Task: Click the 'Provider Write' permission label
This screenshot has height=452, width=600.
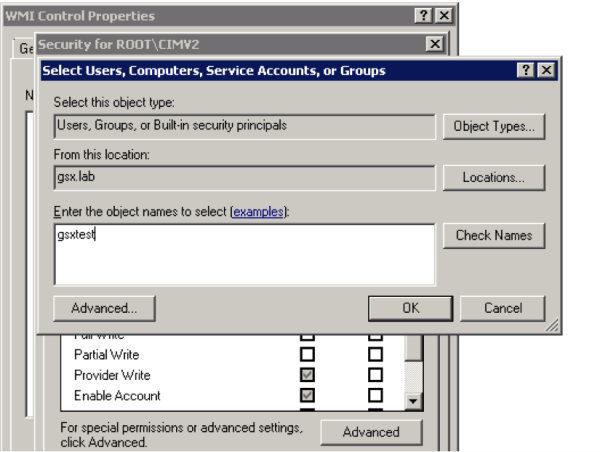Action: click(x=112, y=375)
